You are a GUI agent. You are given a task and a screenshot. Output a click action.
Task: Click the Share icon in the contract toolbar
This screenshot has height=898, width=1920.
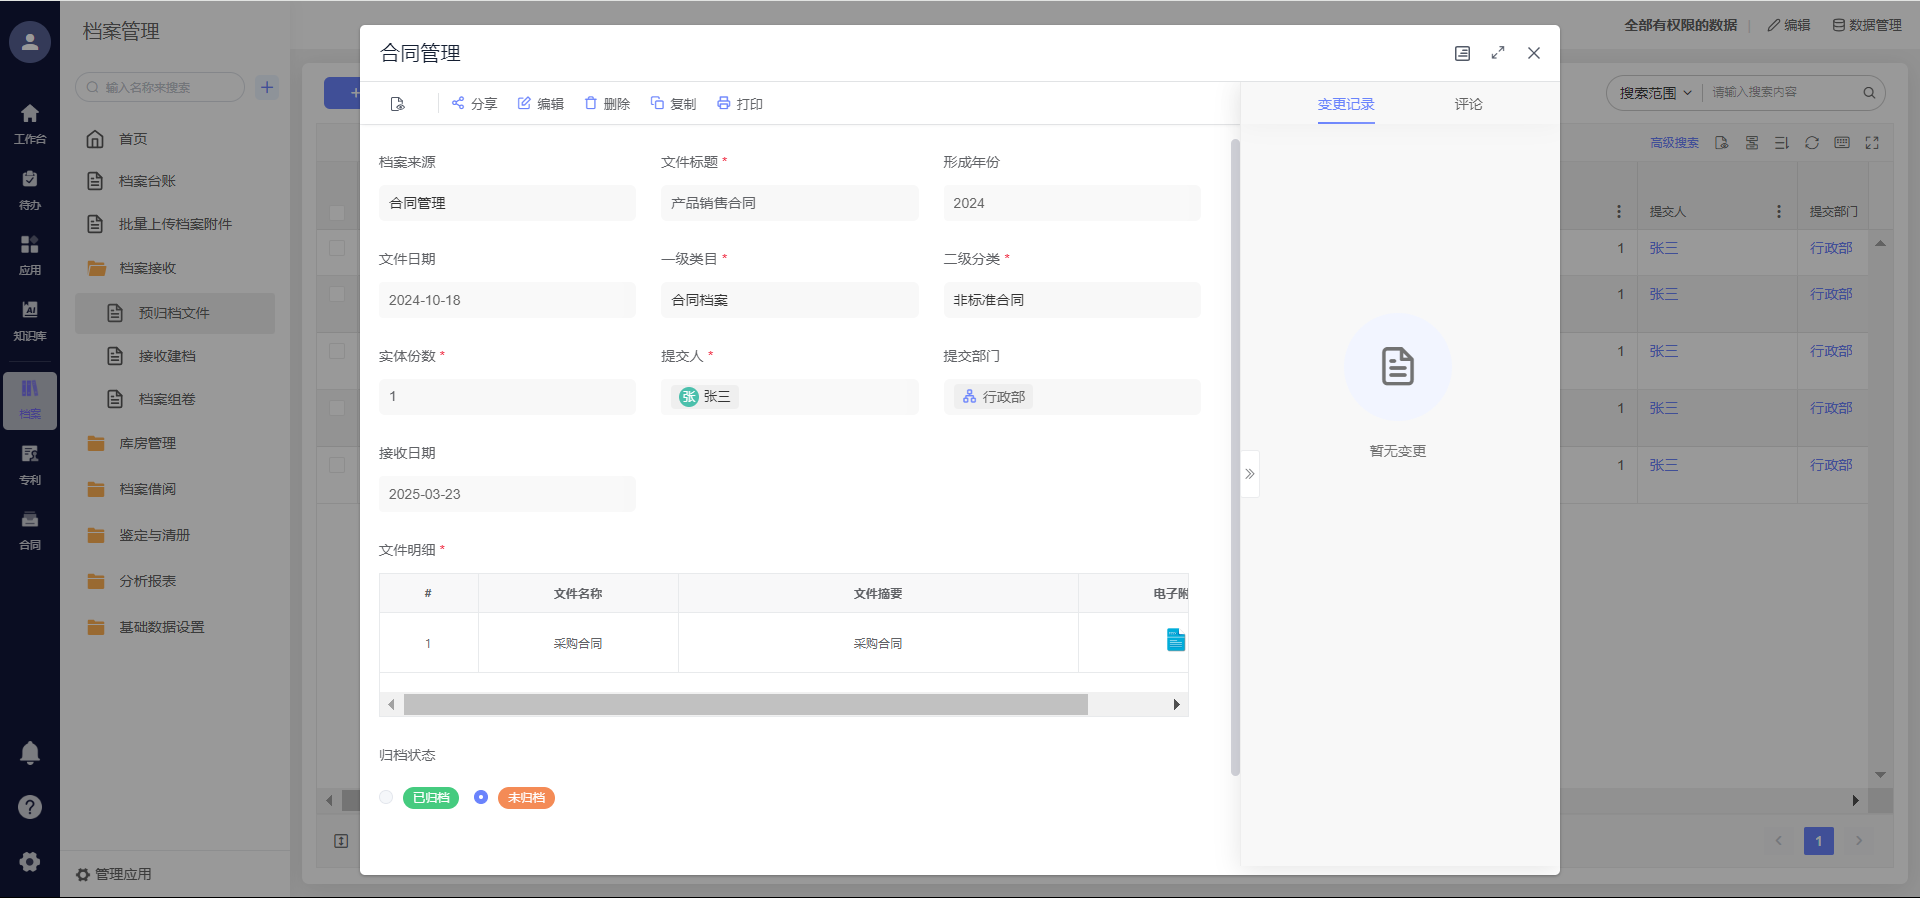pyautogui.click(x=458, y=103)
